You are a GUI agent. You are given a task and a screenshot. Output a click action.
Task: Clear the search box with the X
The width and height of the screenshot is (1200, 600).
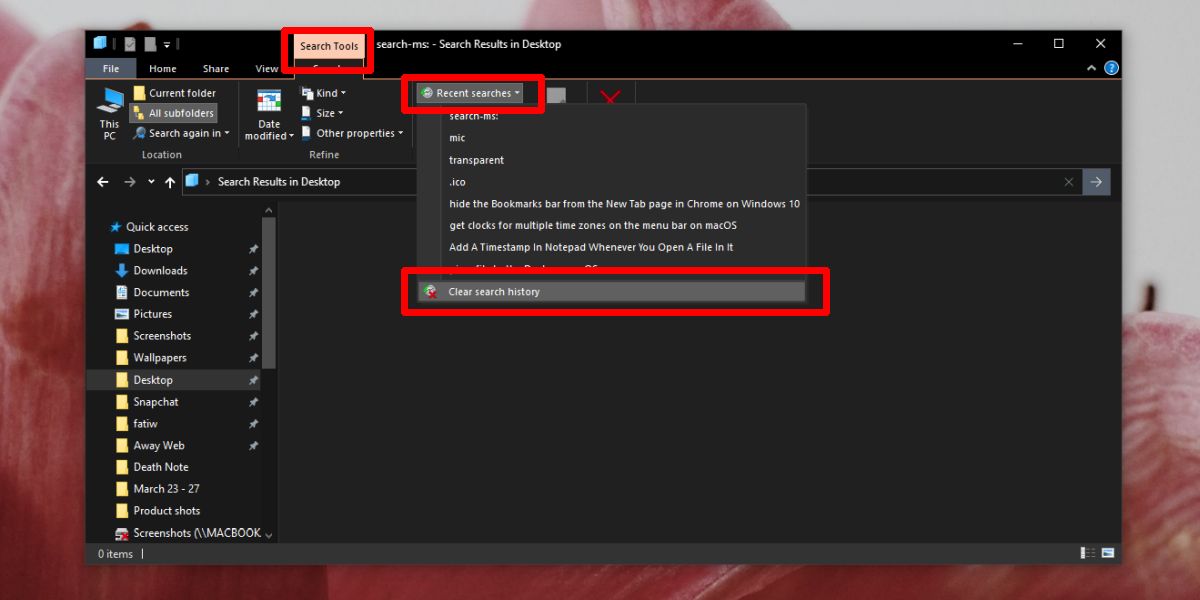(x=1069, y=182)
